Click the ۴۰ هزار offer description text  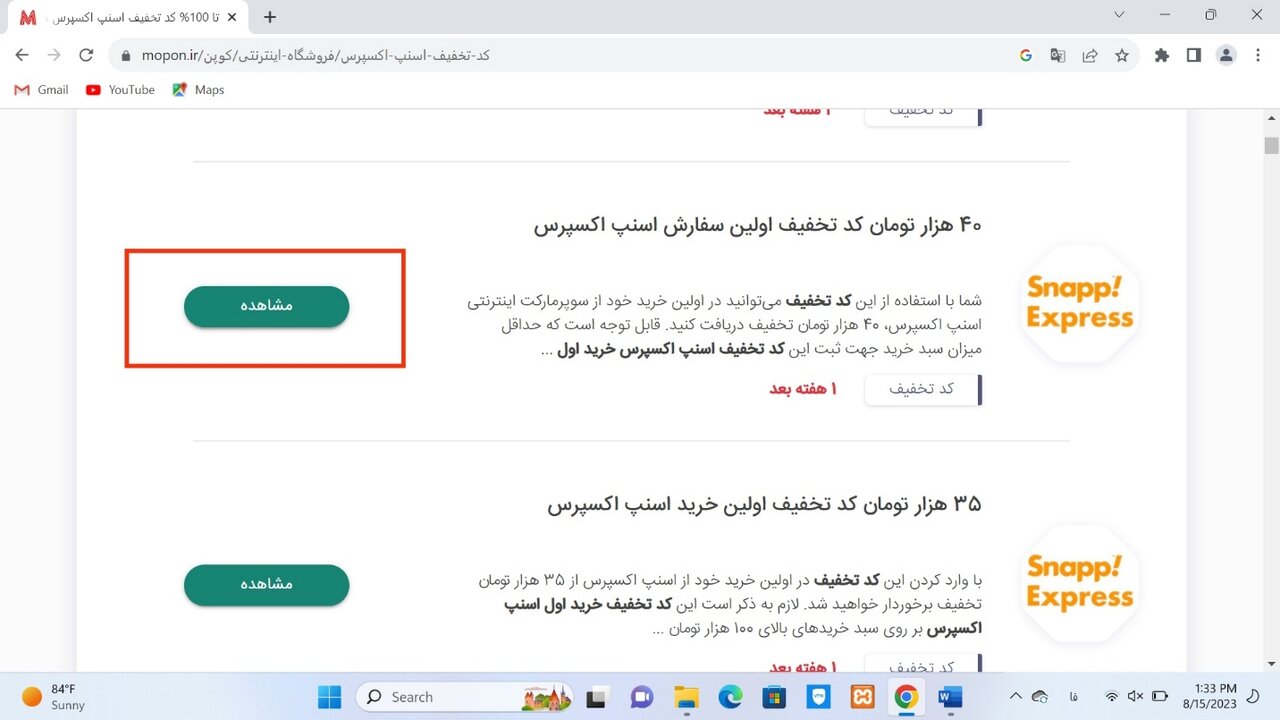coord(724,325)
